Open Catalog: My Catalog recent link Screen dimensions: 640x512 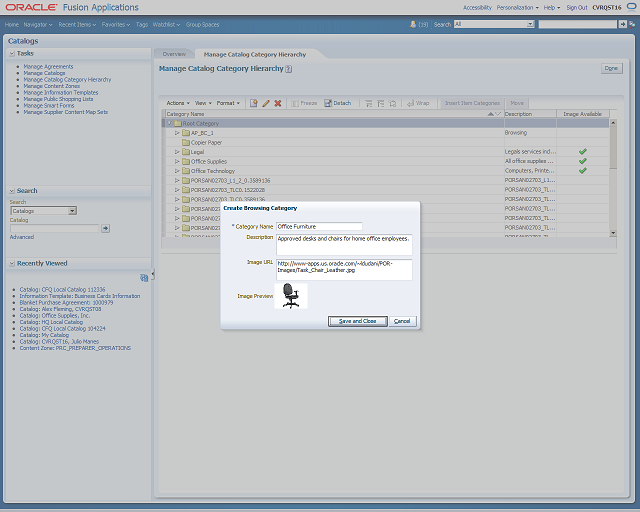click(x=44, y=335)
